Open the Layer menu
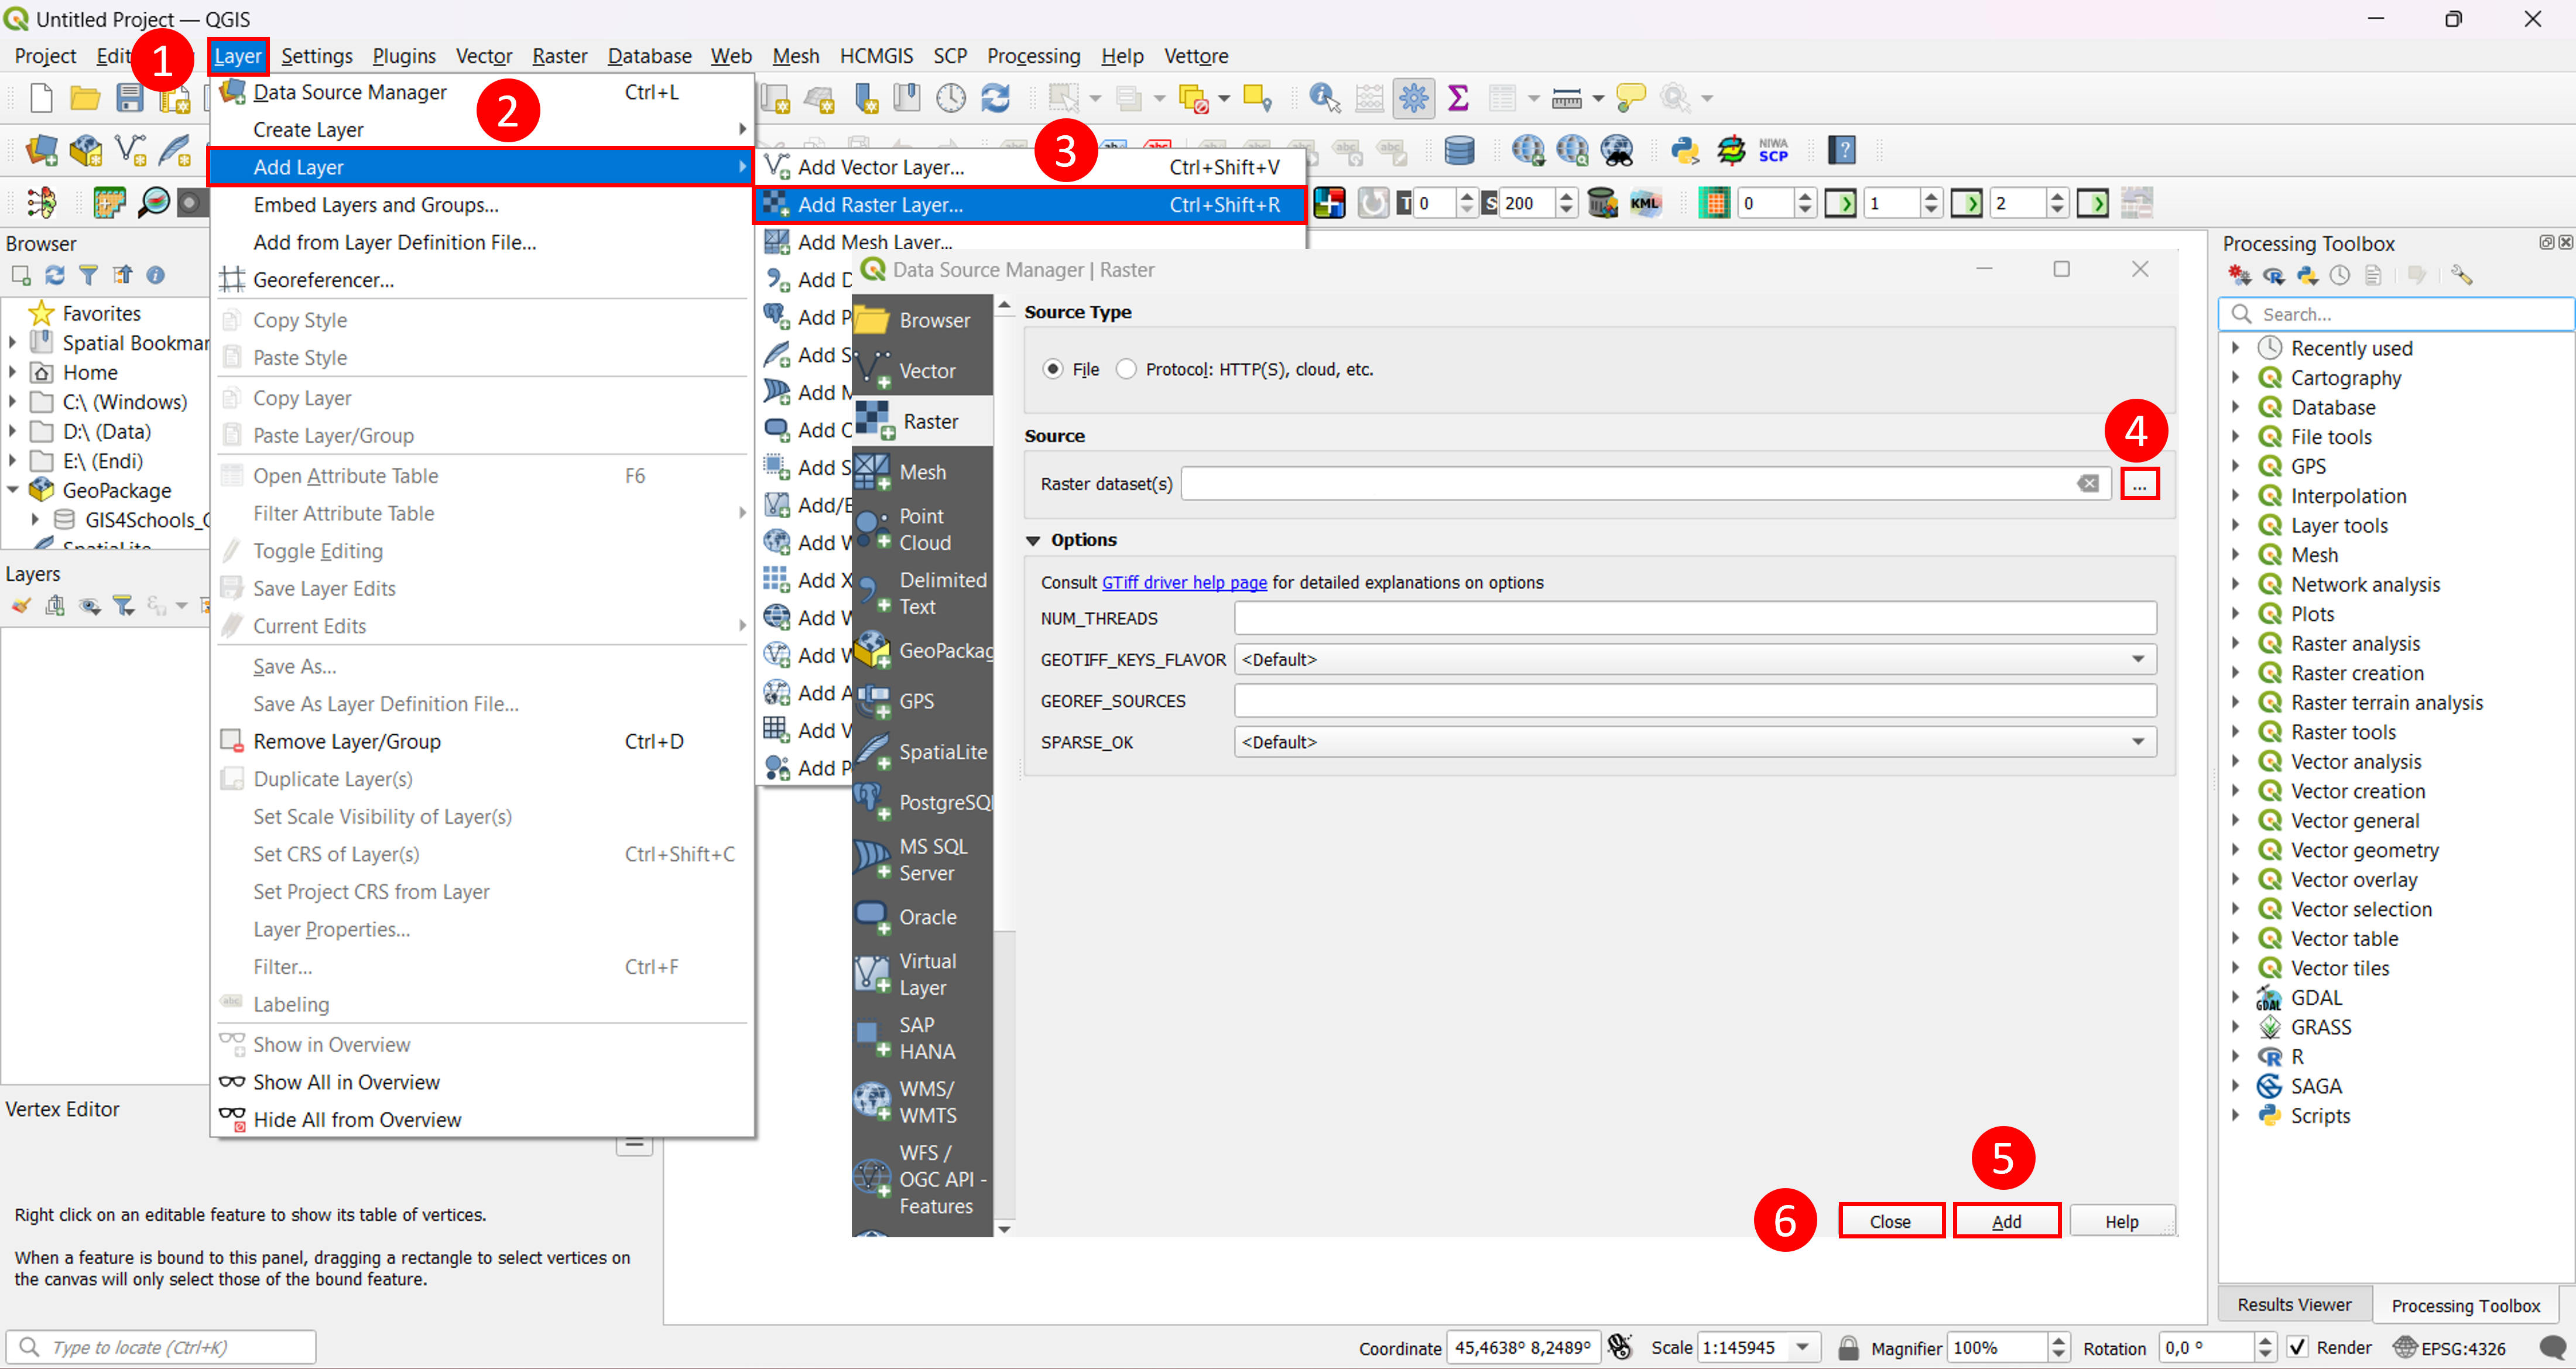Screen dimensions: 2576x1369 click(x=238, y=56)
